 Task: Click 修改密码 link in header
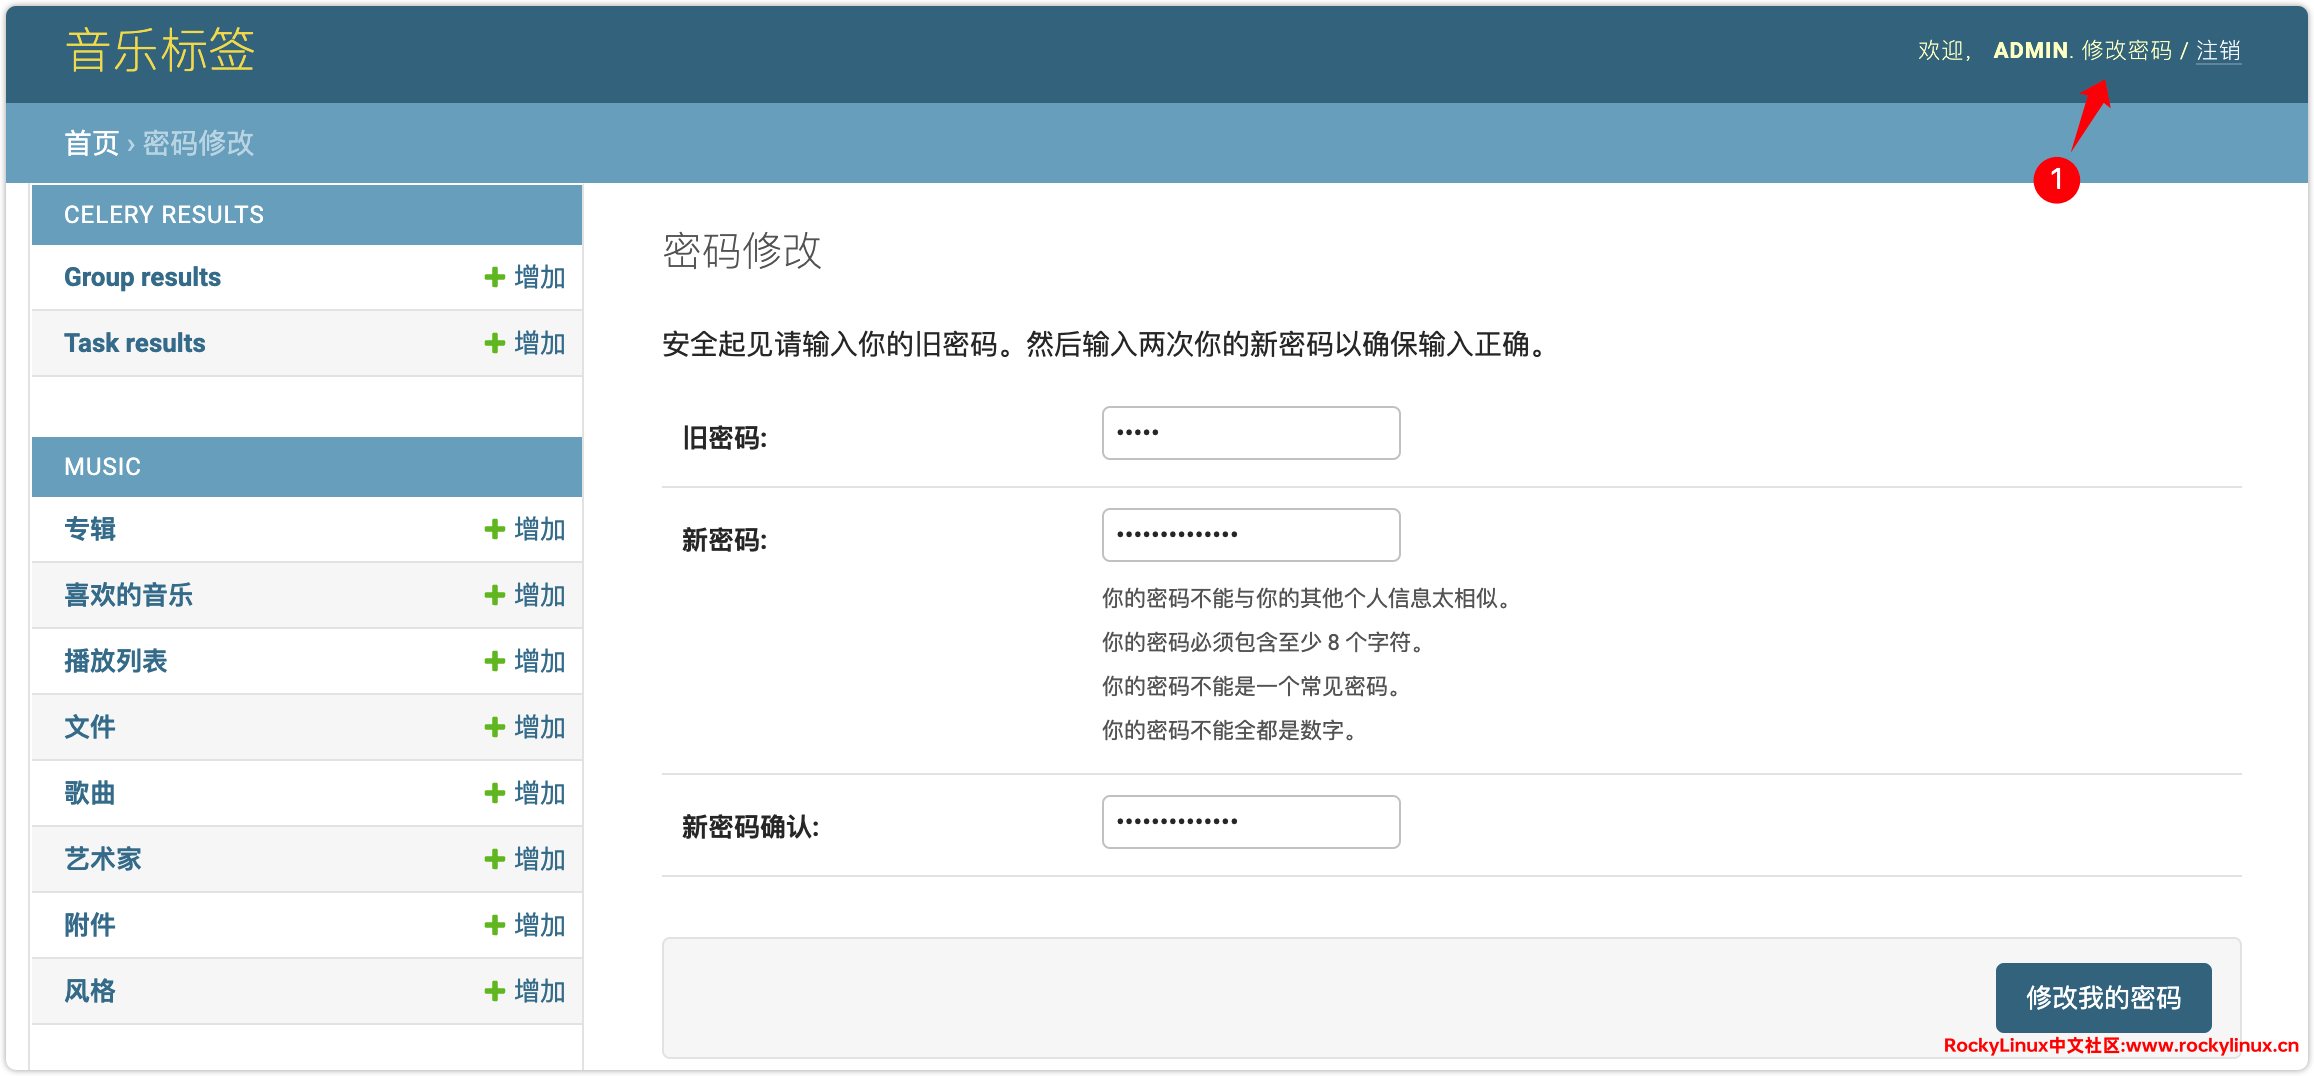click(x=2126, y=50)
